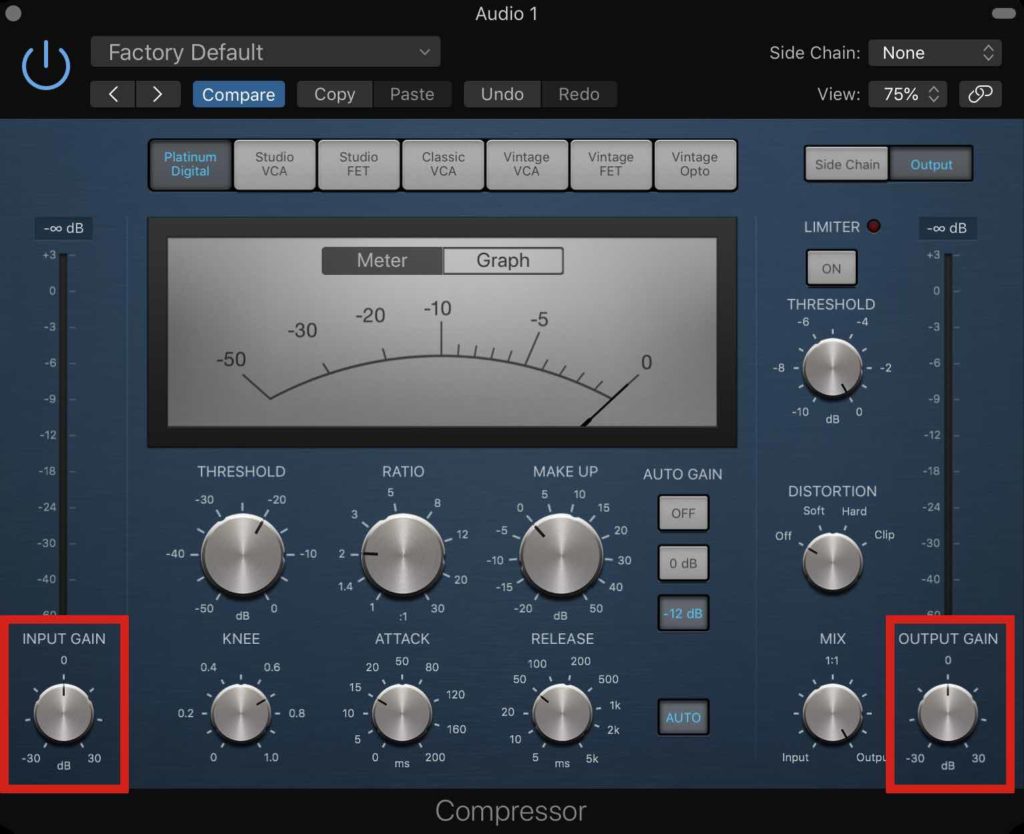Click the Mix knob control

[x=832, y=714]
